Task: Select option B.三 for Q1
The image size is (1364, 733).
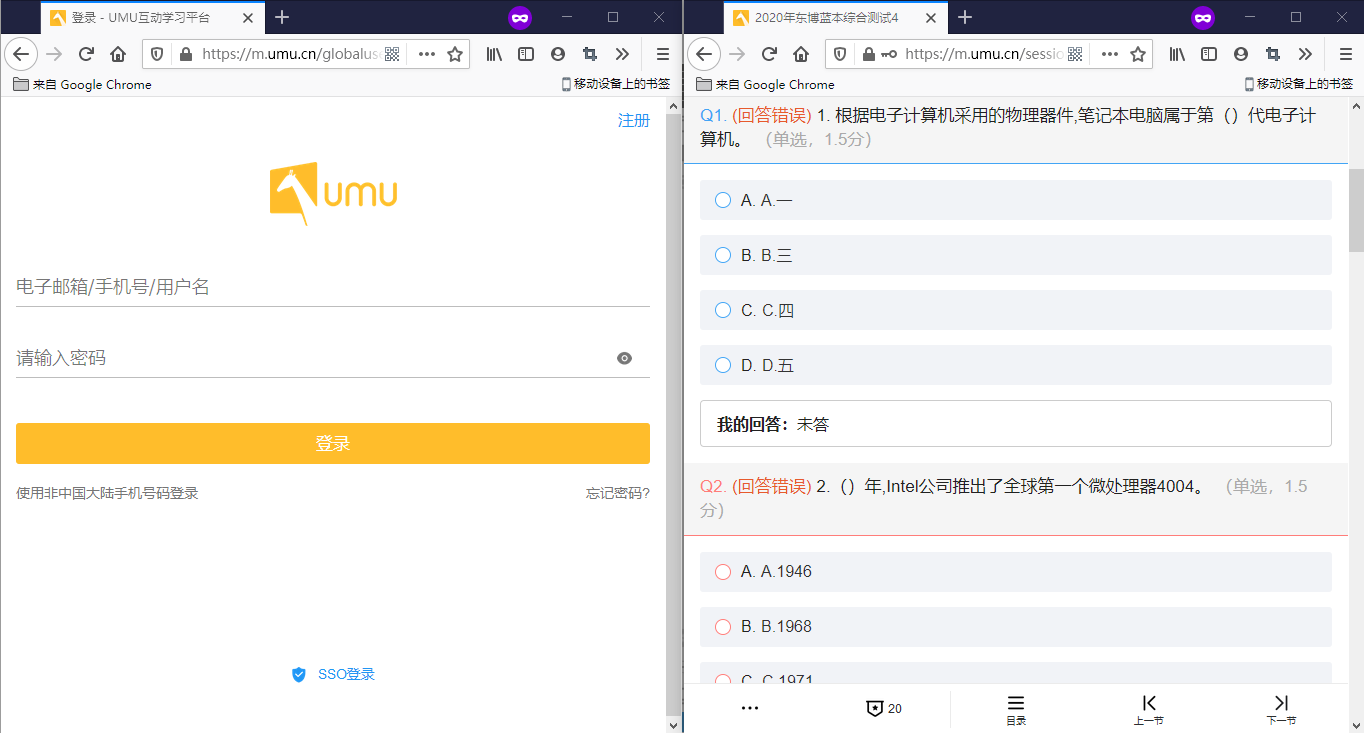Action: pyautogui.click(x=1016, y=255)
